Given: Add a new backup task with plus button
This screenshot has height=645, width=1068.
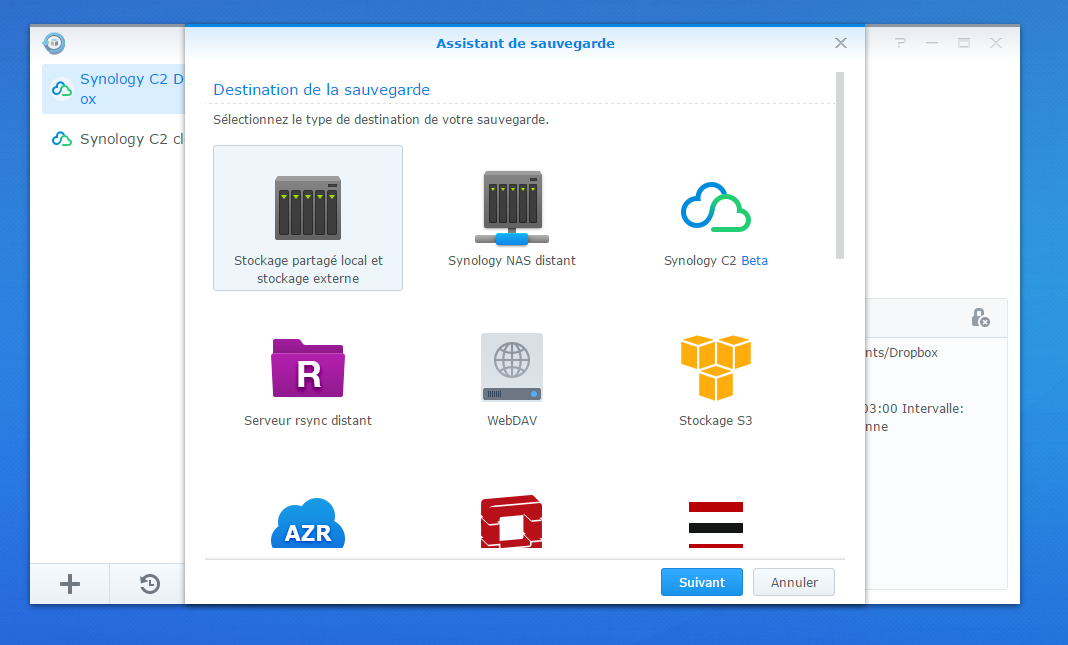Looking at the screenshot, I should point(70,584).
